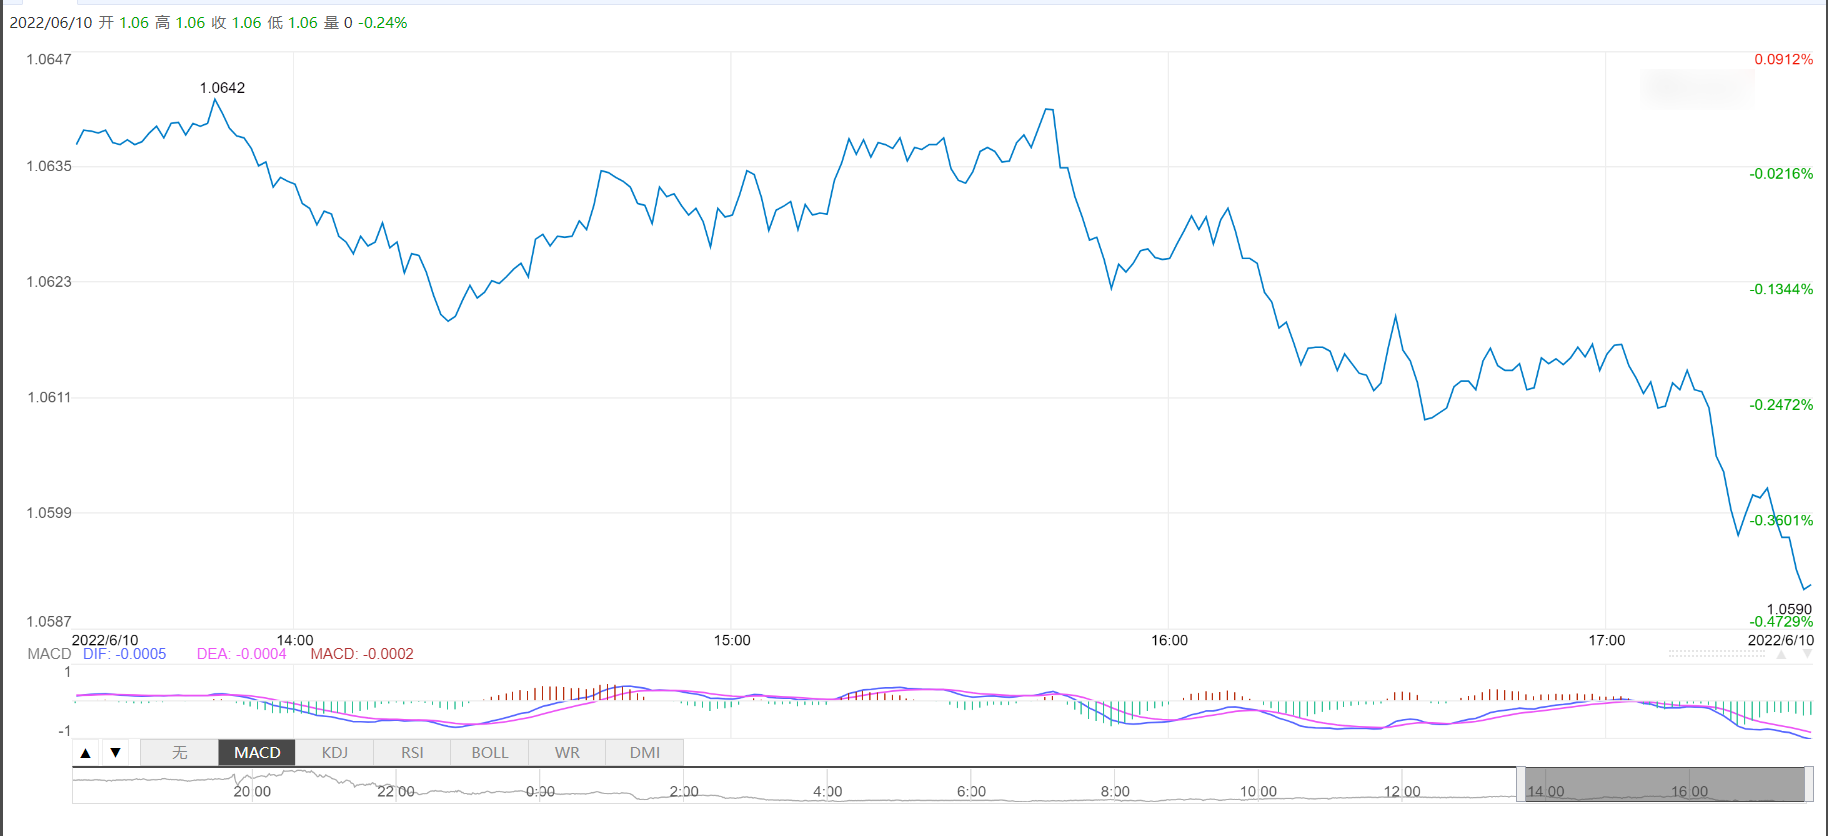Click the 20:00 mark in the overview timeline
This screenshot has width=1828, height=836.
point(252,792)
